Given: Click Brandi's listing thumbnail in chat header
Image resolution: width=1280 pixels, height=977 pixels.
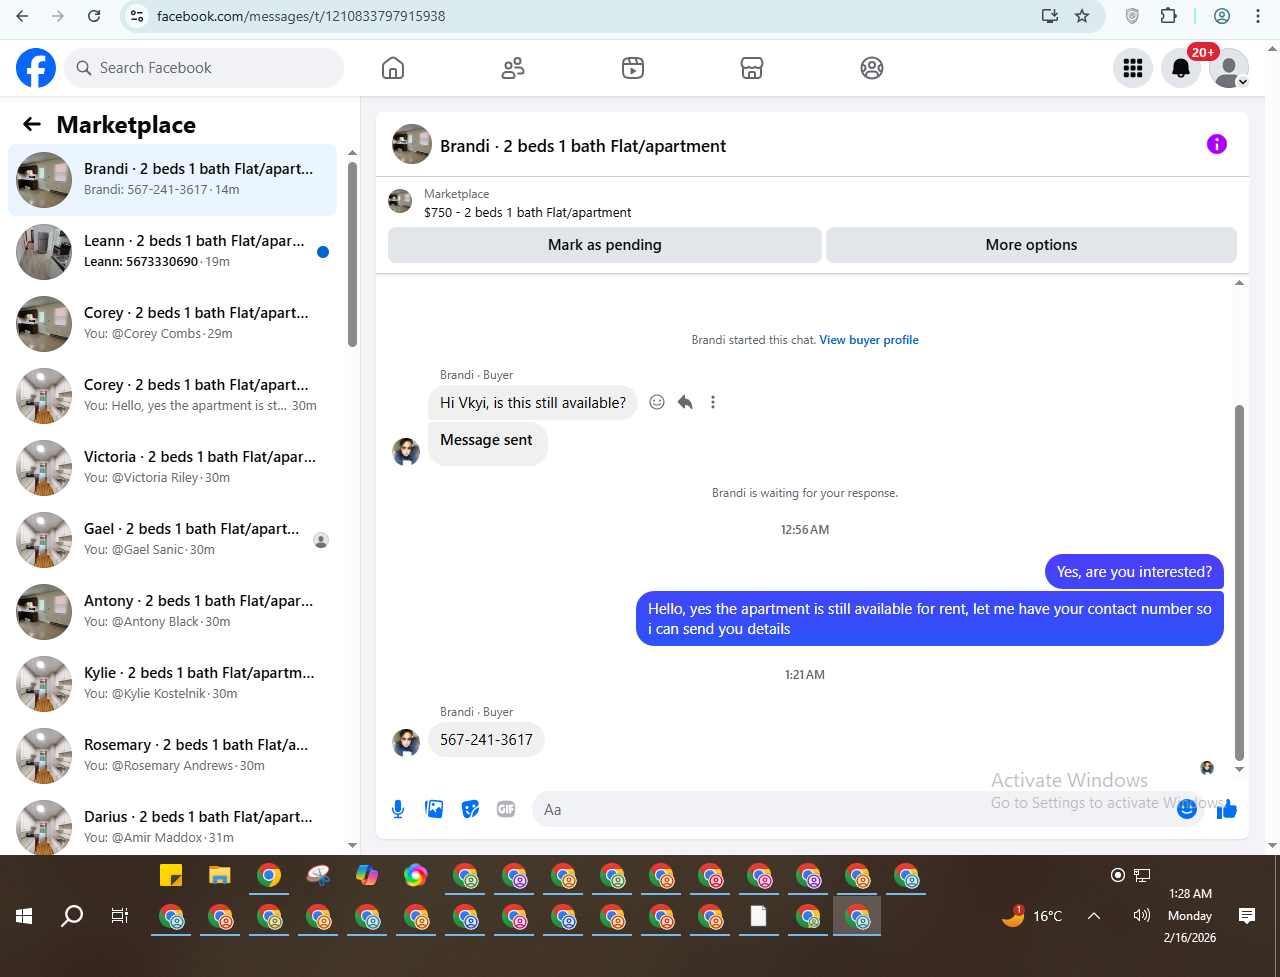Looking at the screenshot, I should click(412, 144).
